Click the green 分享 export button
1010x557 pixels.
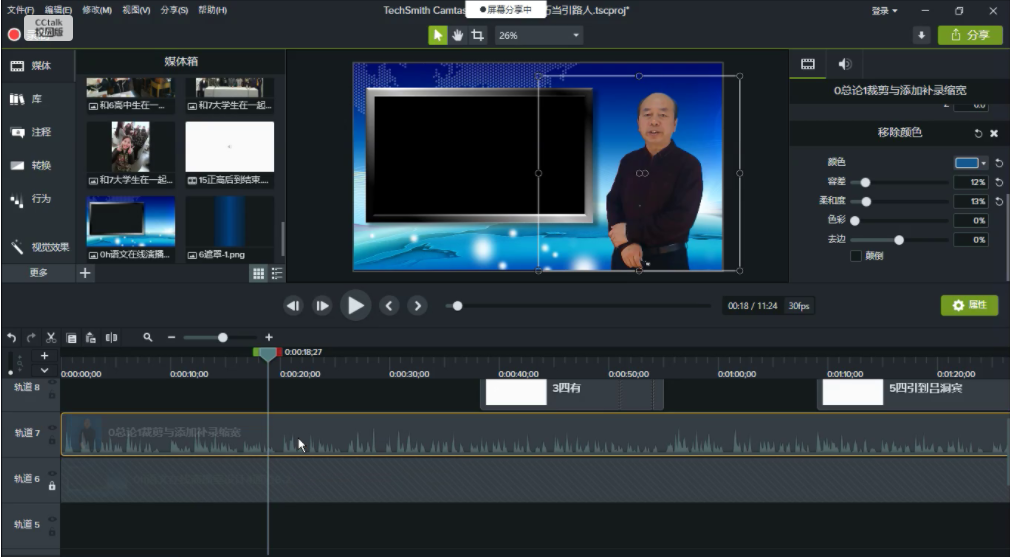(969, 35)
